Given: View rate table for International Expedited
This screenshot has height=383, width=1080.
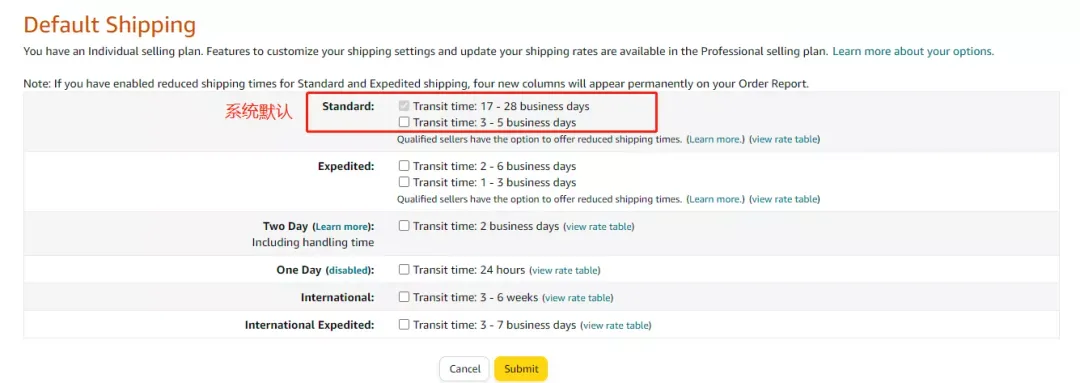Looking at the screenshot, I should pos(616,325).
